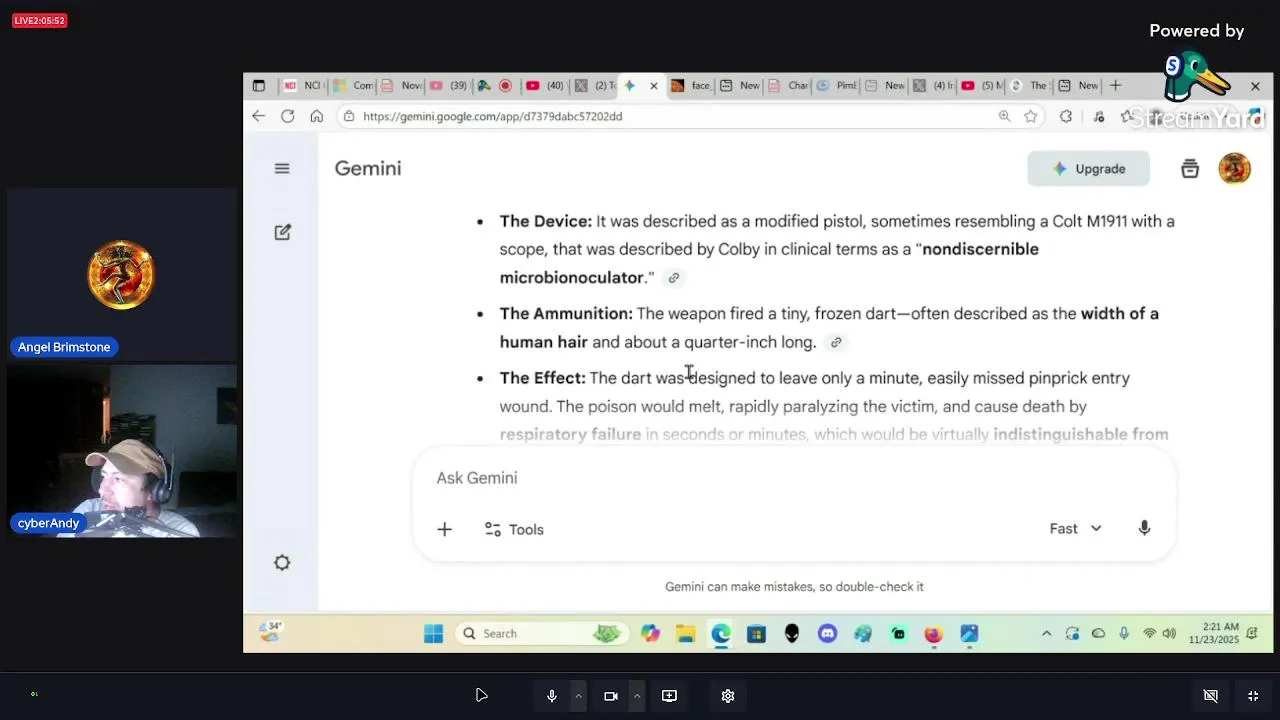This screenshot has height=720, width=1280.
Task: Open the Alienware app on the taskbar
Action: (x=792, y=634)
